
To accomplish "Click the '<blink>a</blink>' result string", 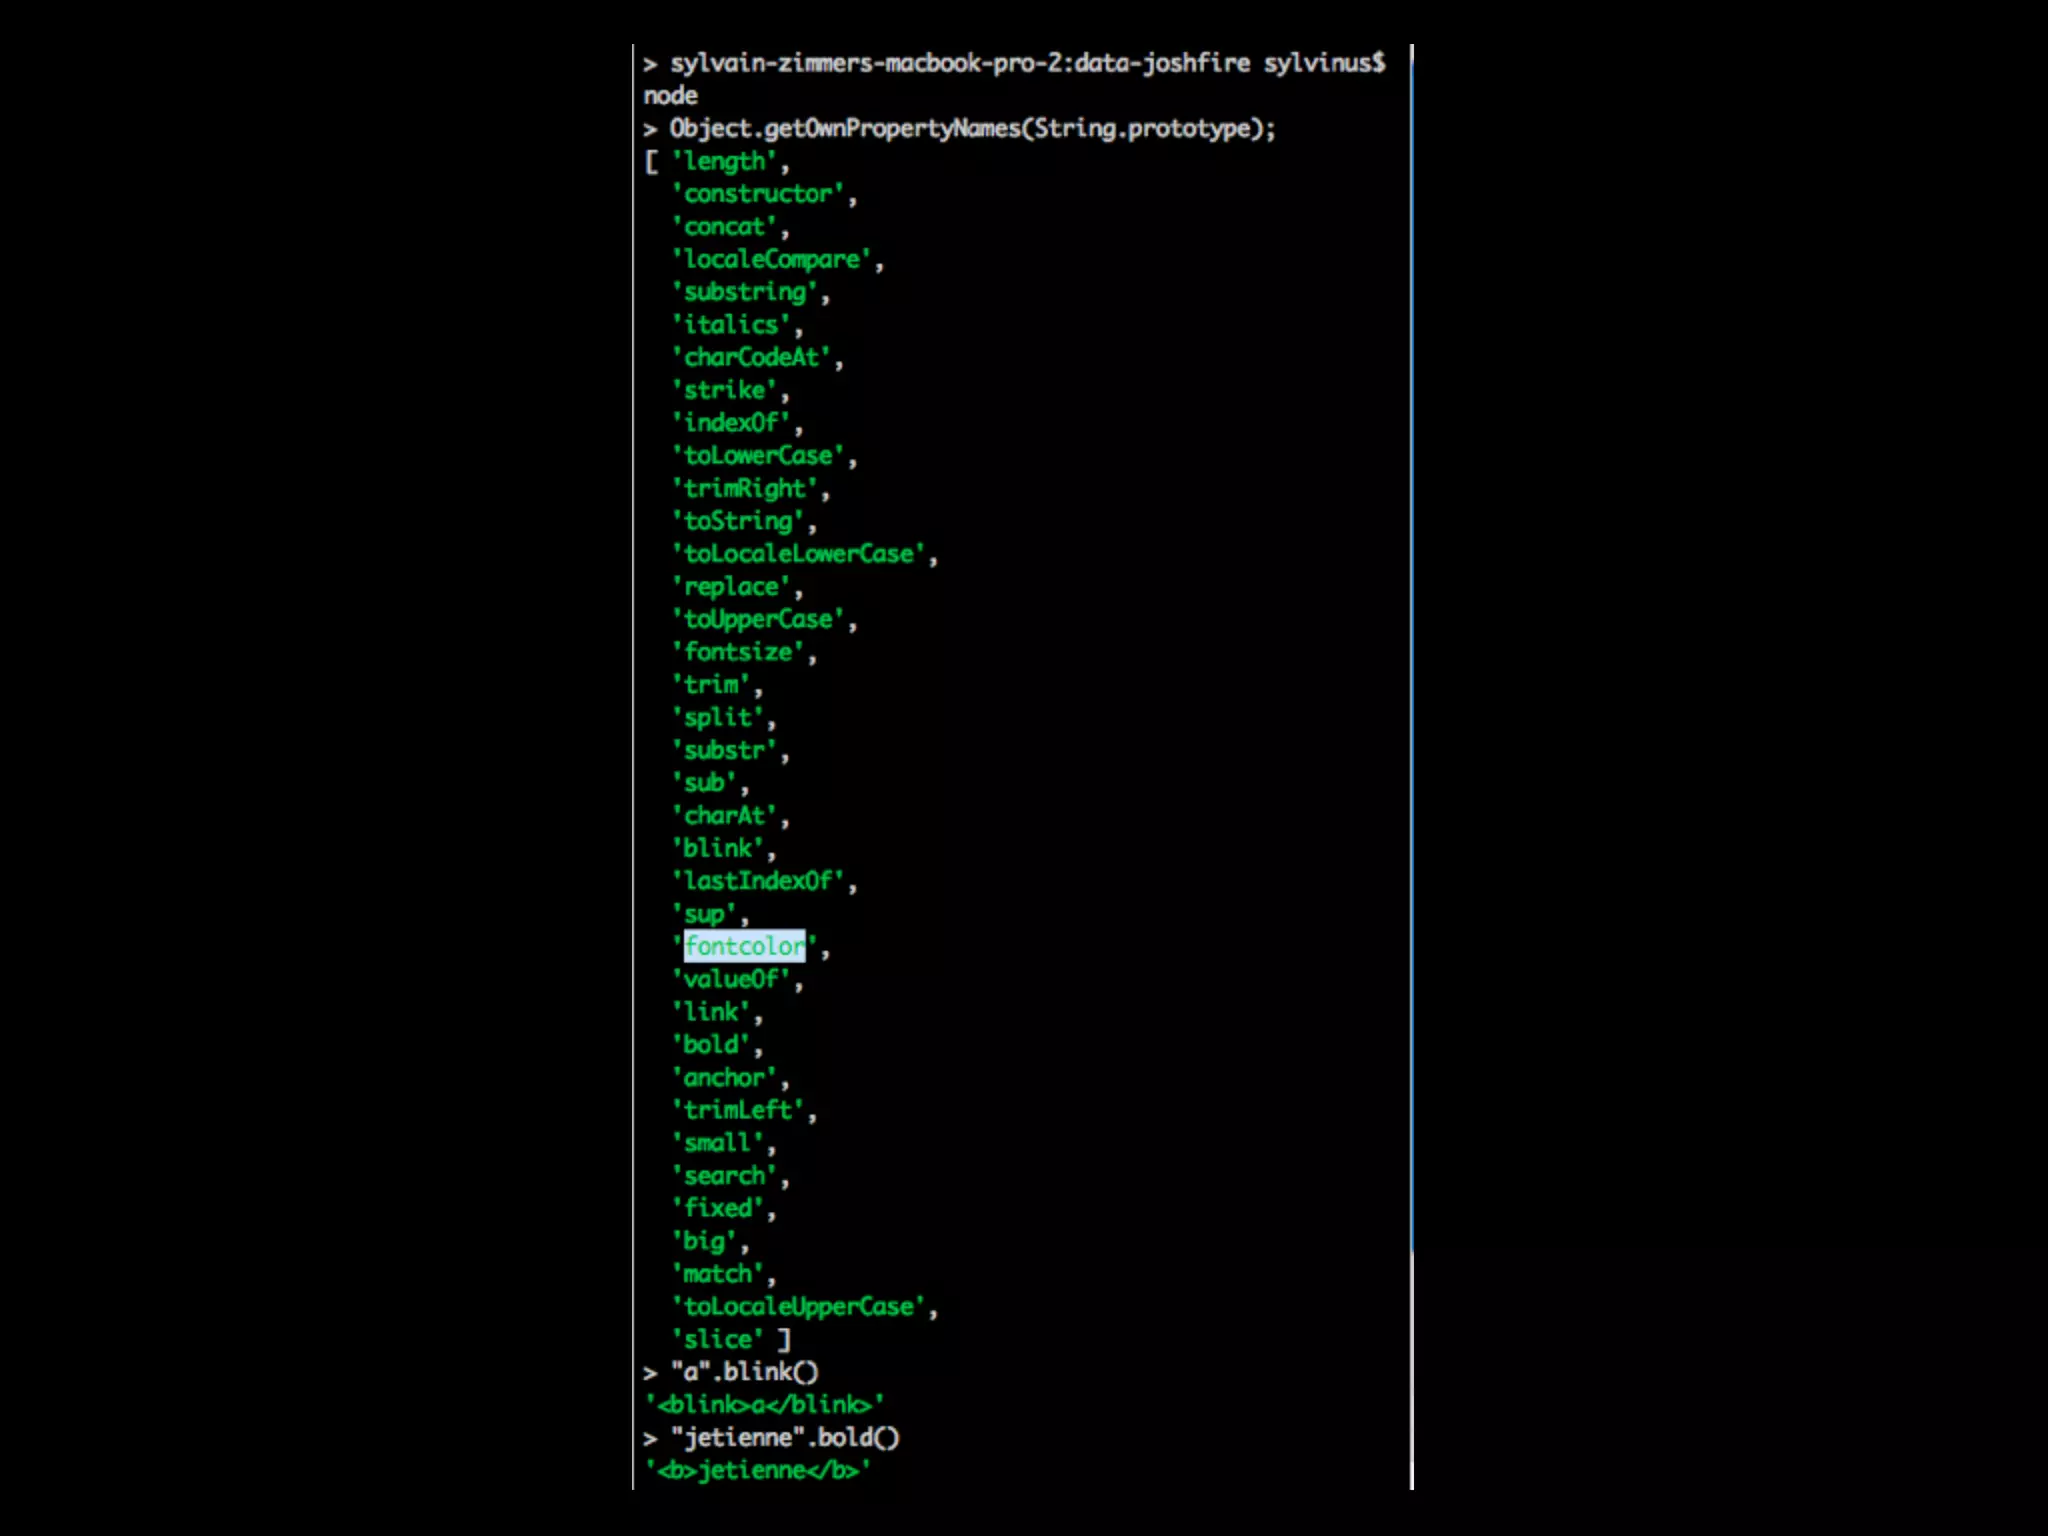I will [x=765, y=1405].
